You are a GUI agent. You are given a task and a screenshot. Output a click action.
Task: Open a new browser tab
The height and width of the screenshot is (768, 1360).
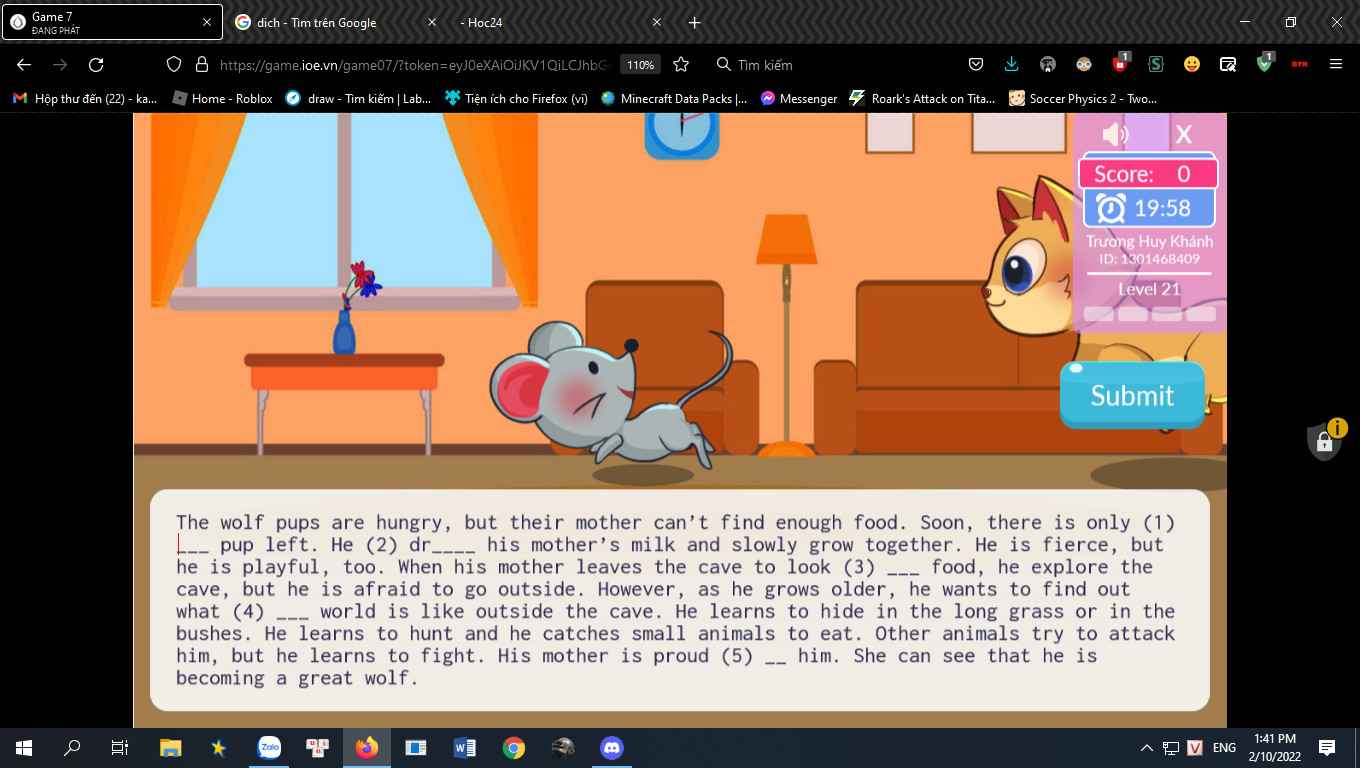coord(695,22)
